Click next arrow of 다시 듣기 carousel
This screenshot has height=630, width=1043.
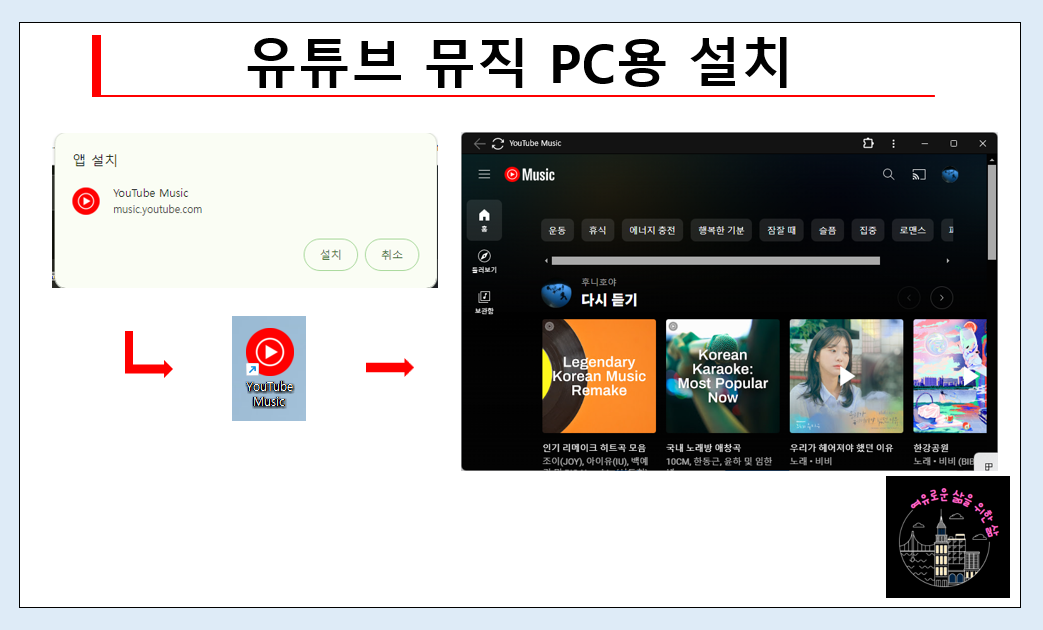(x=941, y=297)
